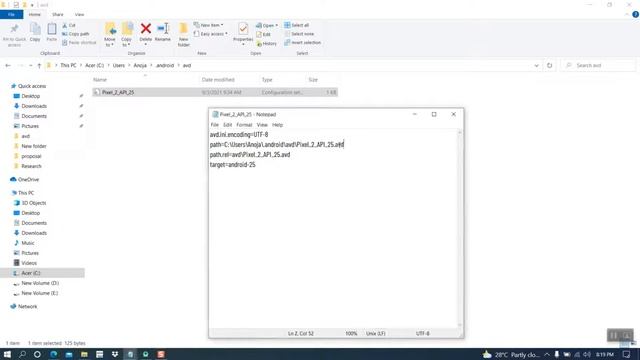The image size is (640, 360).
Task: Click the avd.ini.encoding=UTF-8 line
Action: point(239,135)
